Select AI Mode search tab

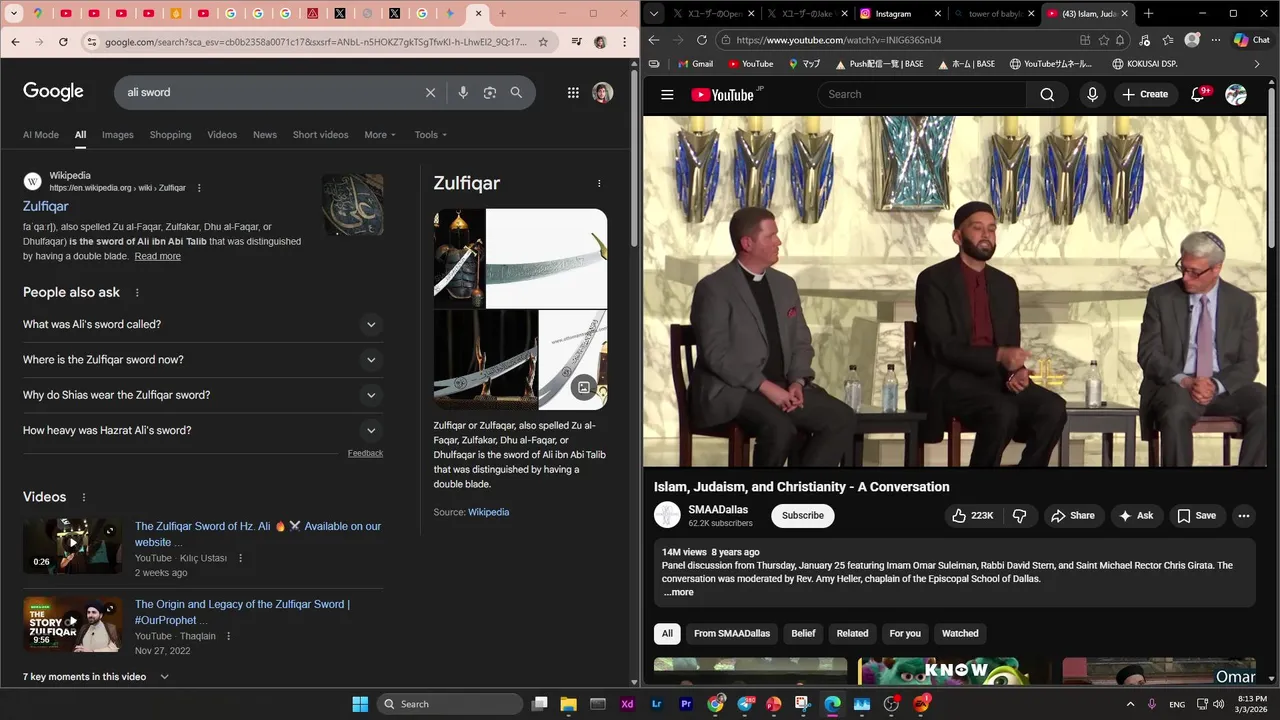pos(41,135)
